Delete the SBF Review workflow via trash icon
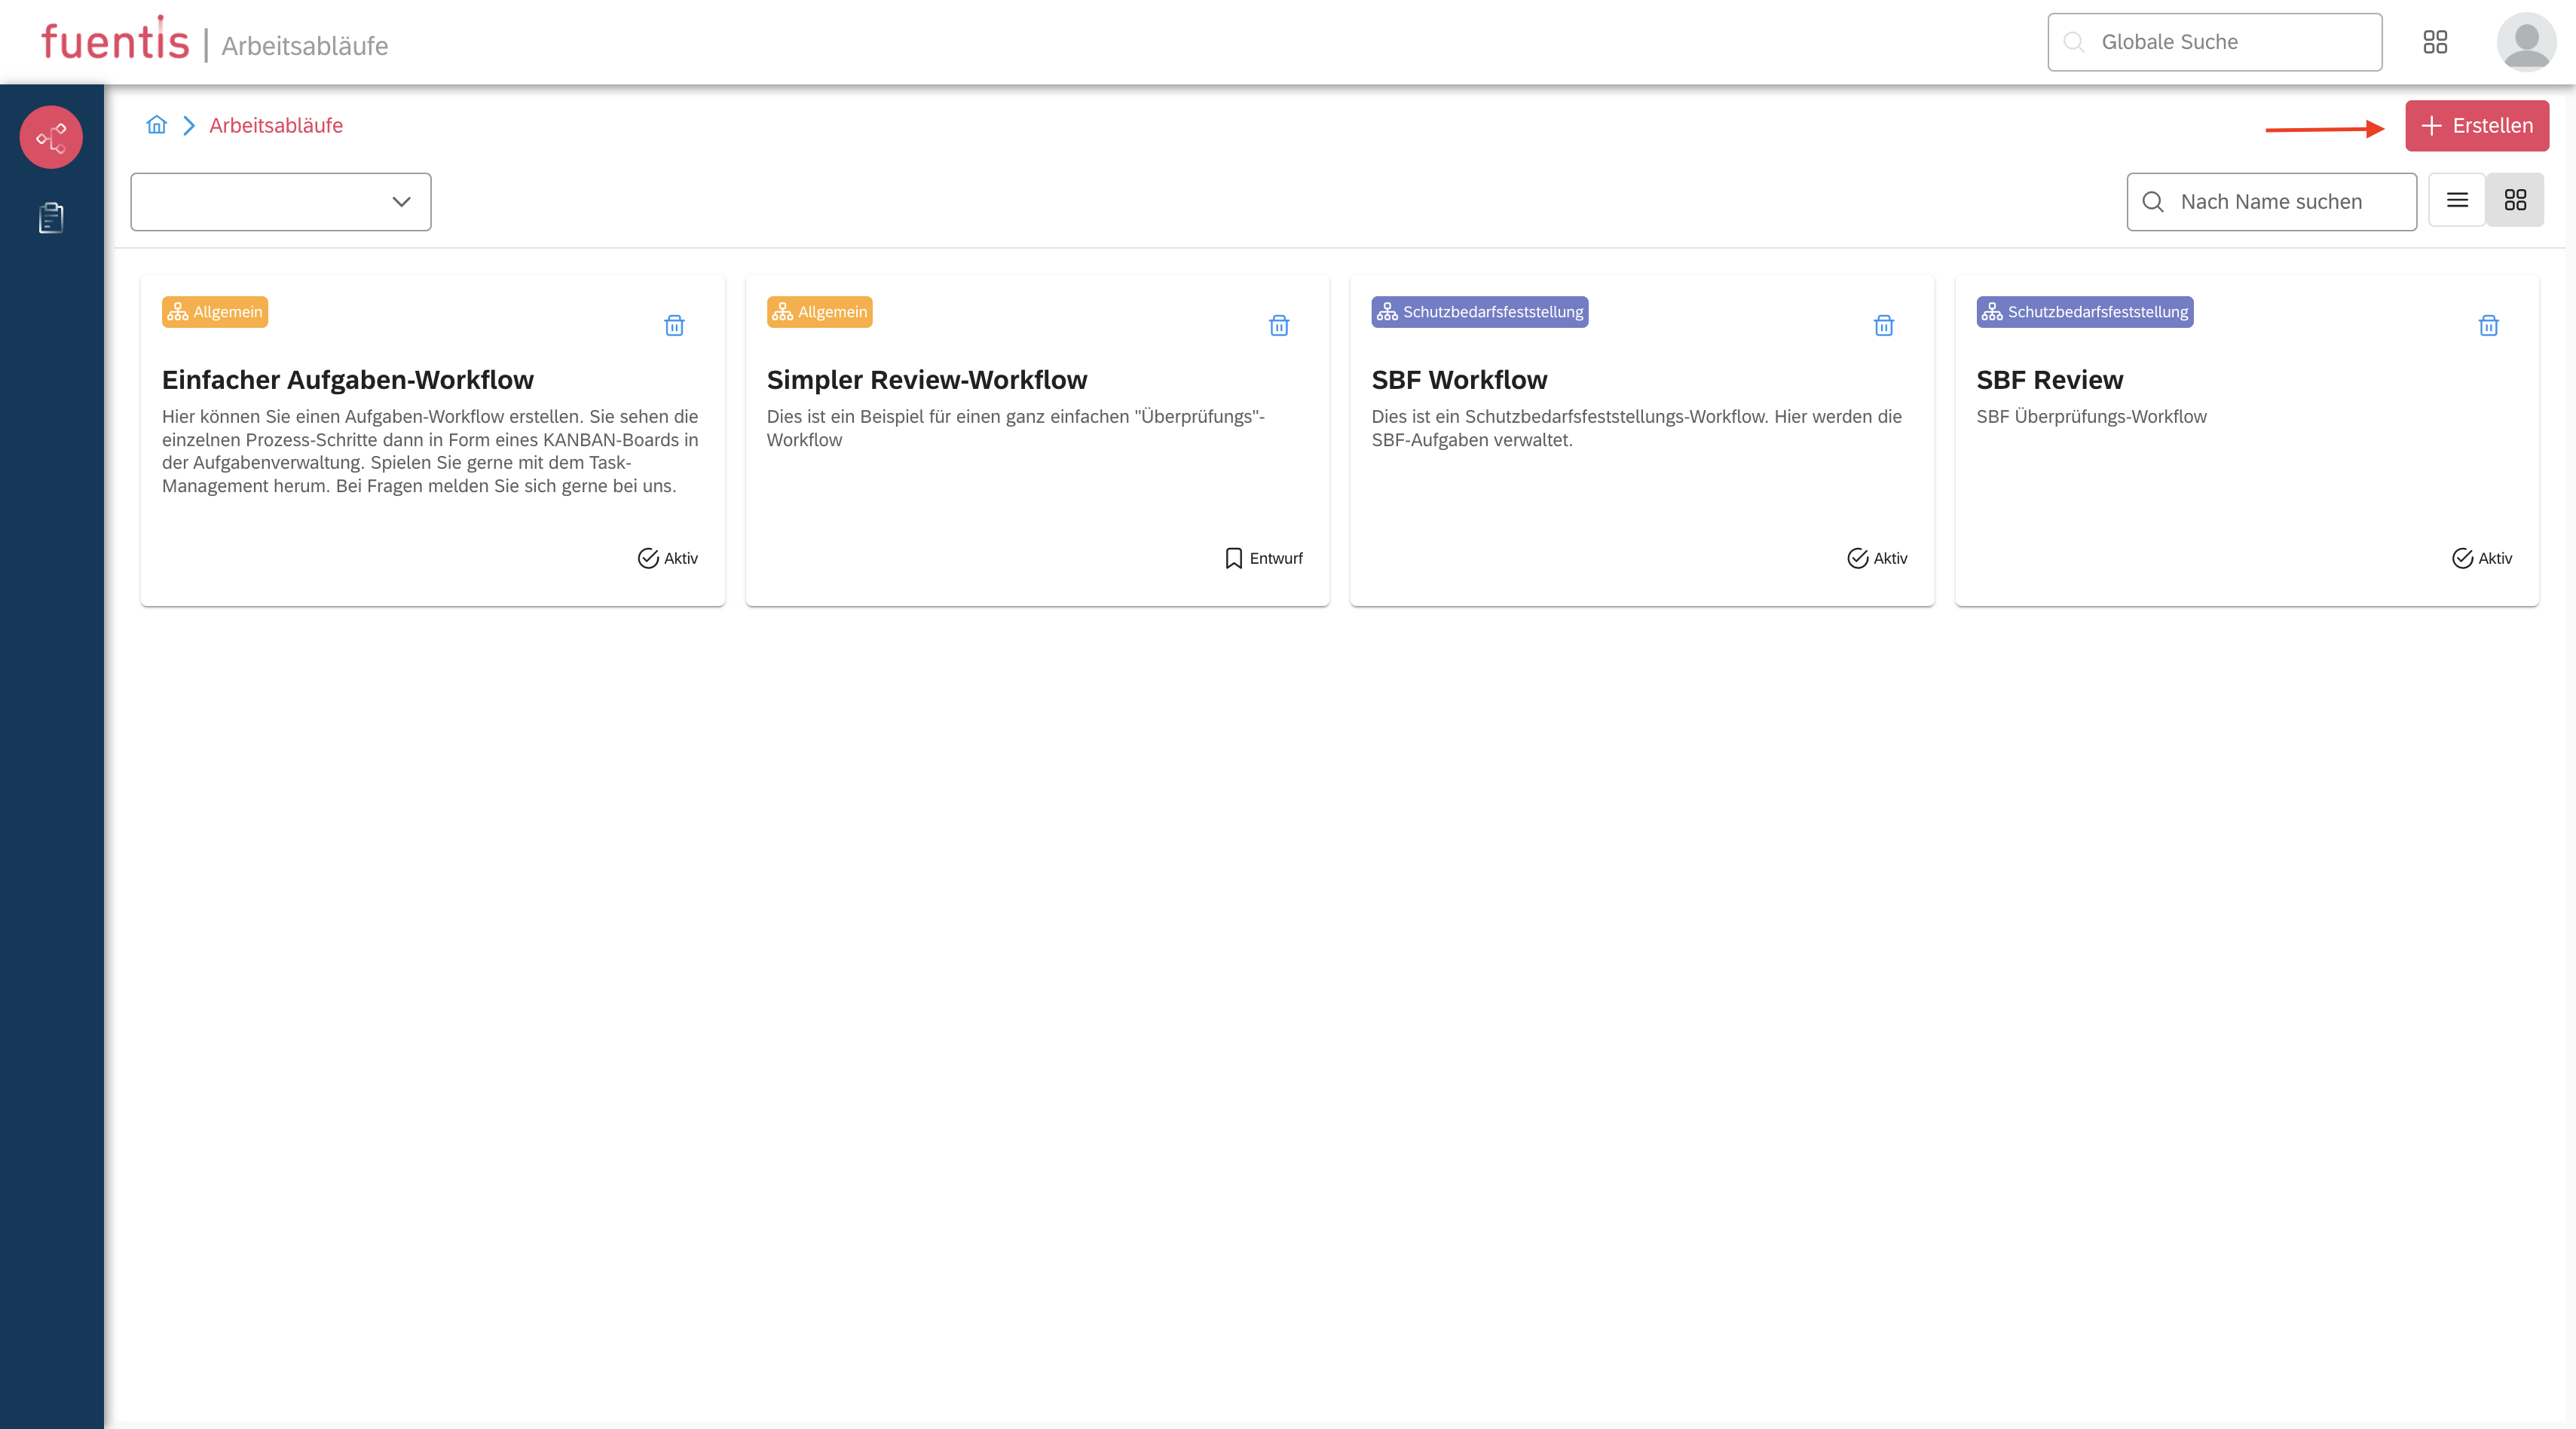 click(2489, 326)
